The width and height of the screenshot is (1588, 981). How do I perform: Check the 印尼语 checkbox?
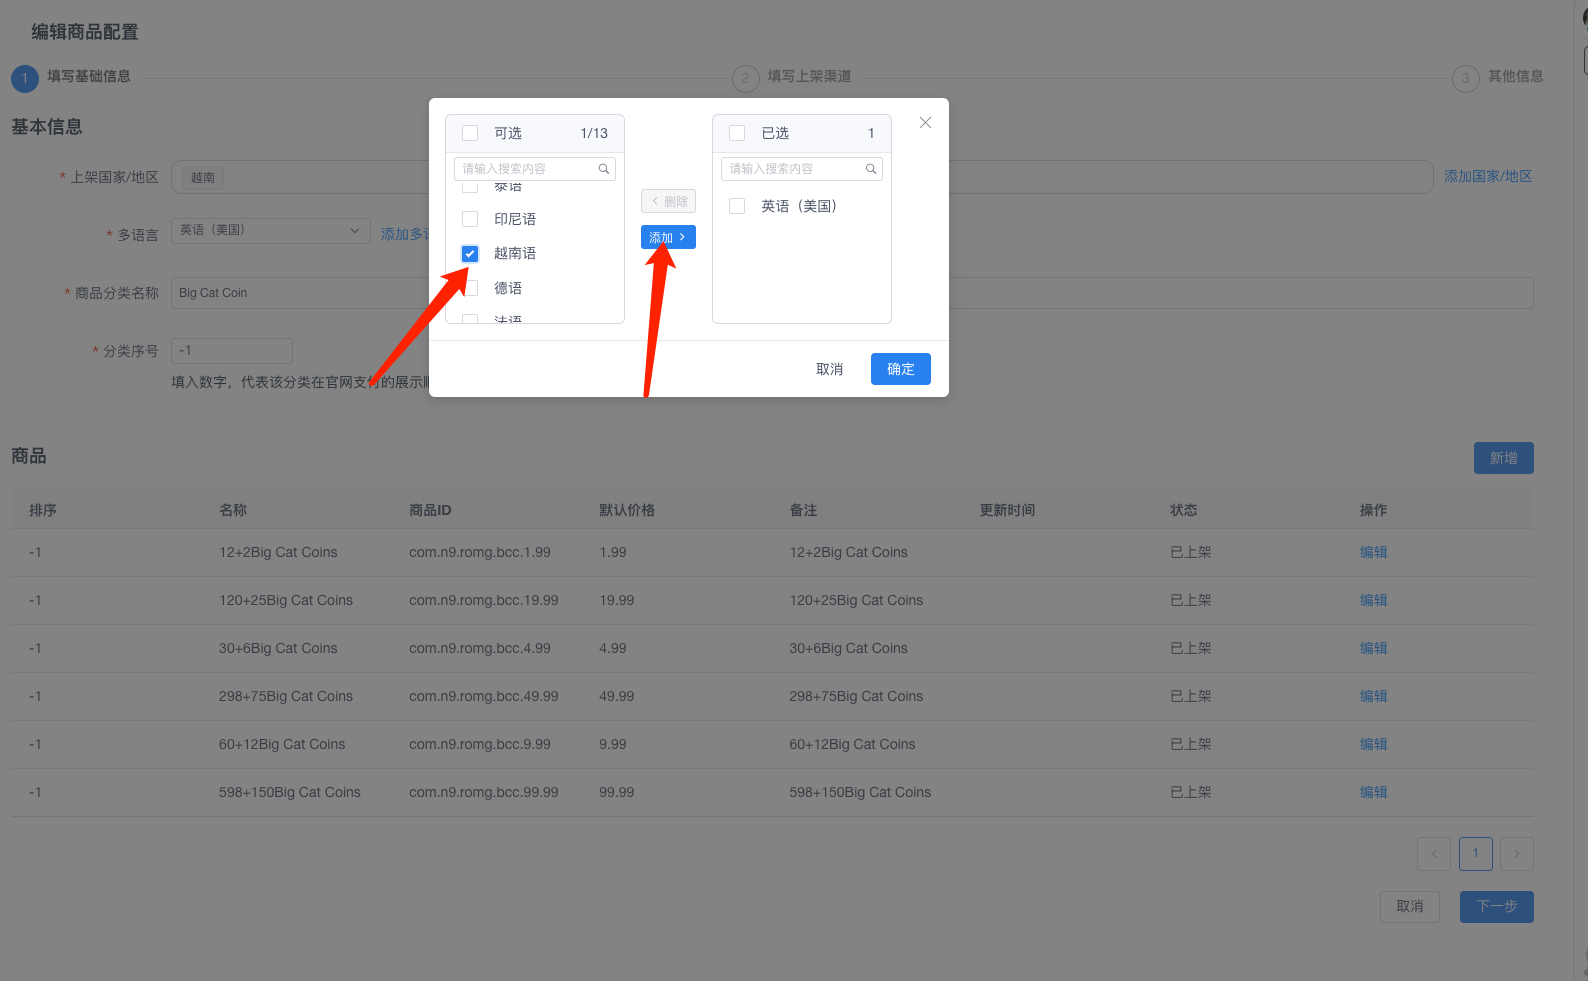coord(470,219)
